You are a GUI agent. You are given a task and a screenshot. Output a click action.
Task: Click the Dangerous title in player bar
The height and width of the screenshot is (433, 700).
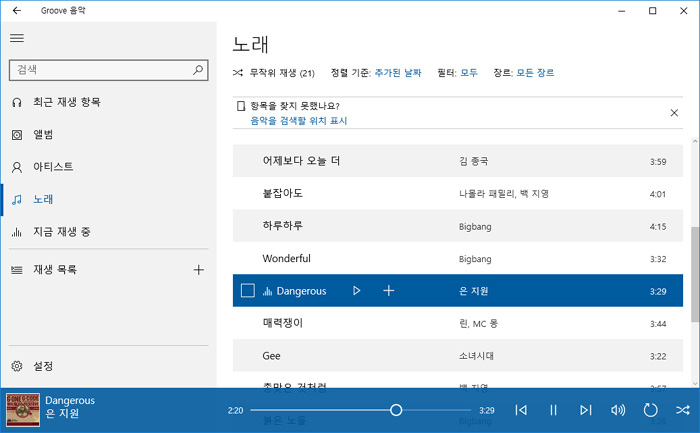point(70,400)
